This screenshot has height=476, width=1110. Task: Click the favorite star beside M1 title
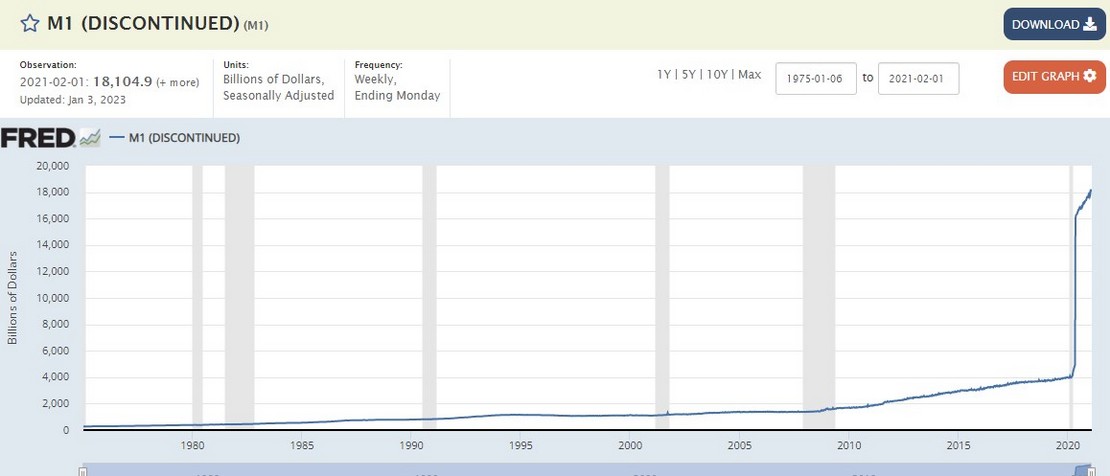[x=30, y=23]
